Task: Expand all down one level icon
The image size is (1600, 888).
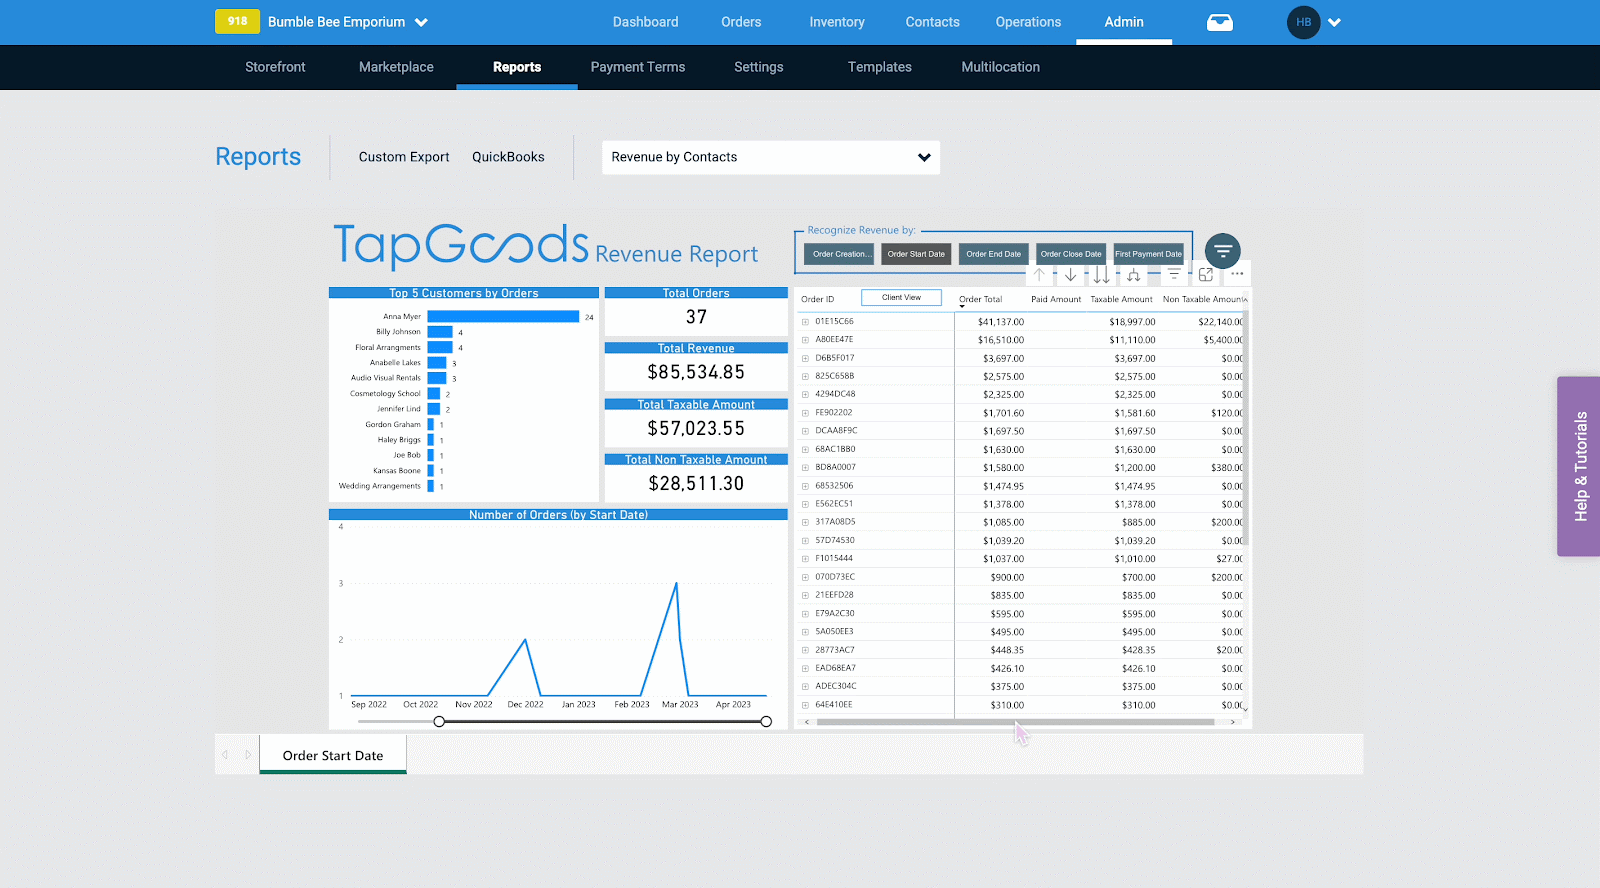Action: point(1134,274)
